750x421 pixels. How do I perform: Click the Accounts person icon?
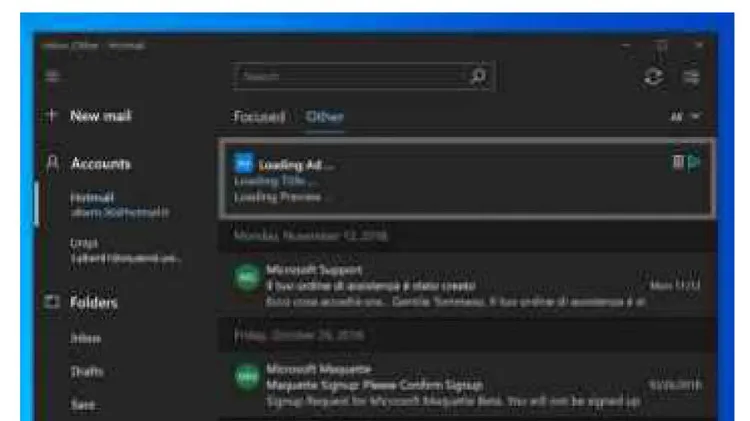(53, 163)
